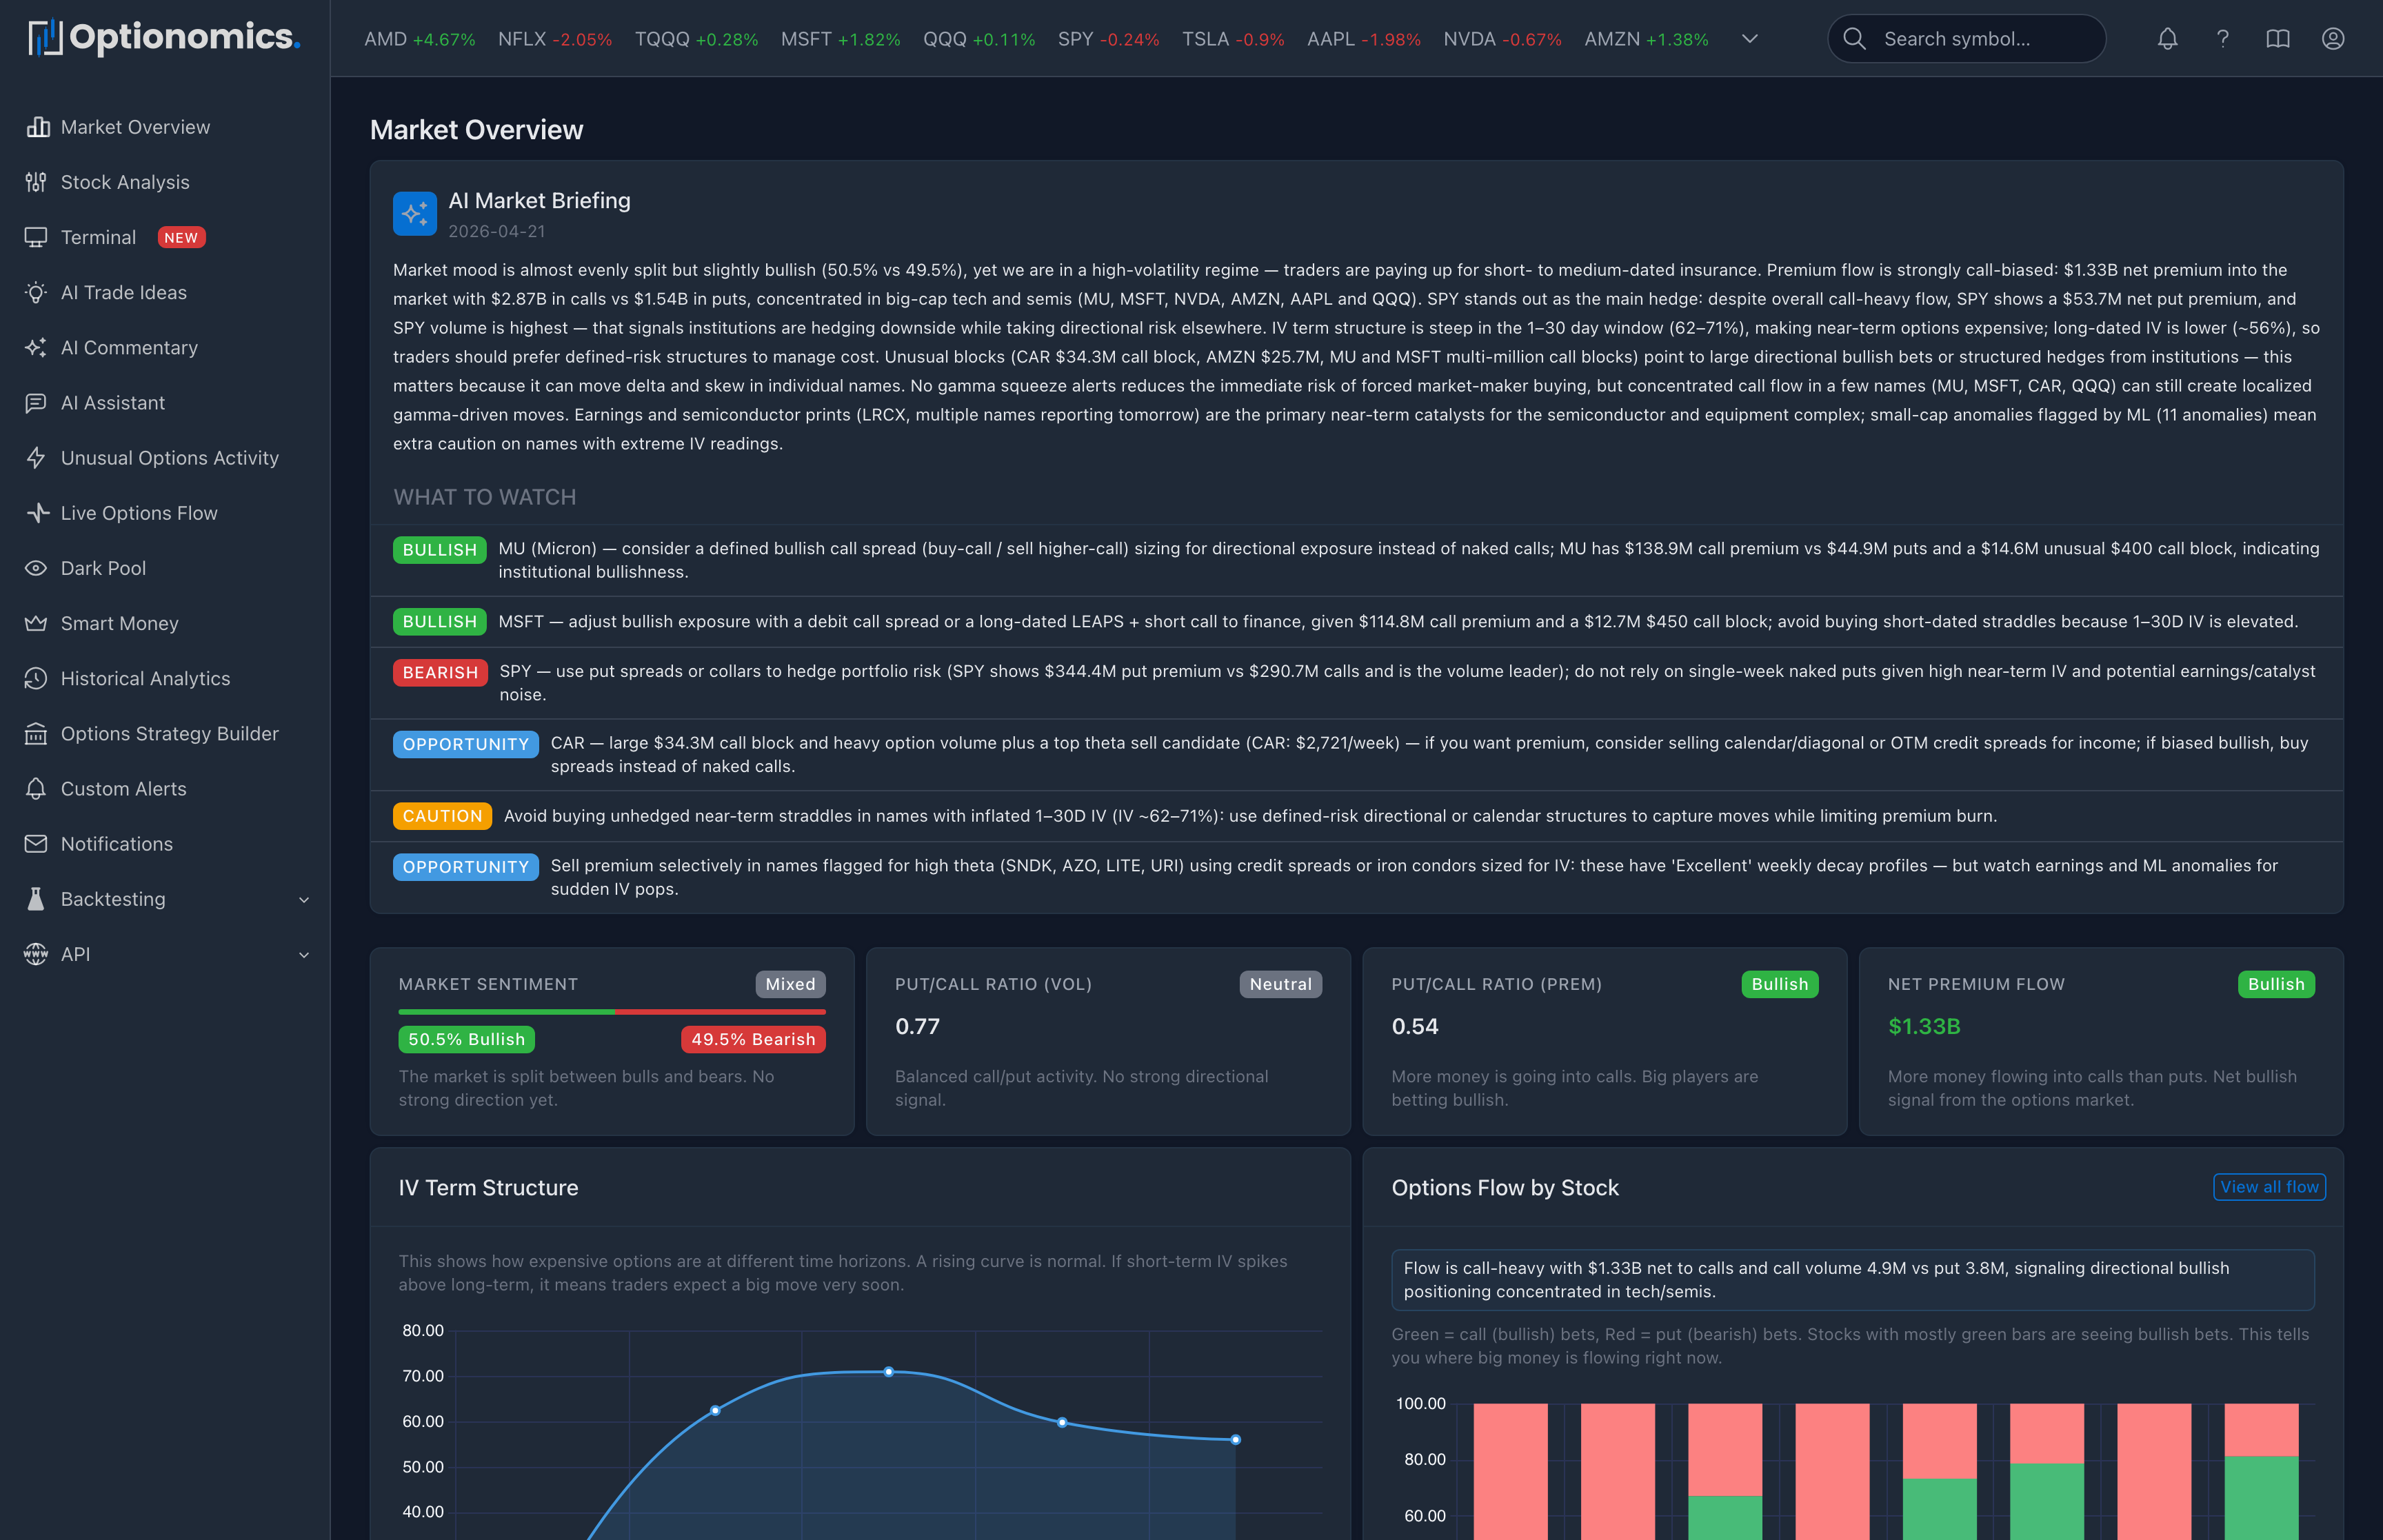Expand the ticker tape dropdown chevron
The image size is (2383, 1540).
(1749, 39)
